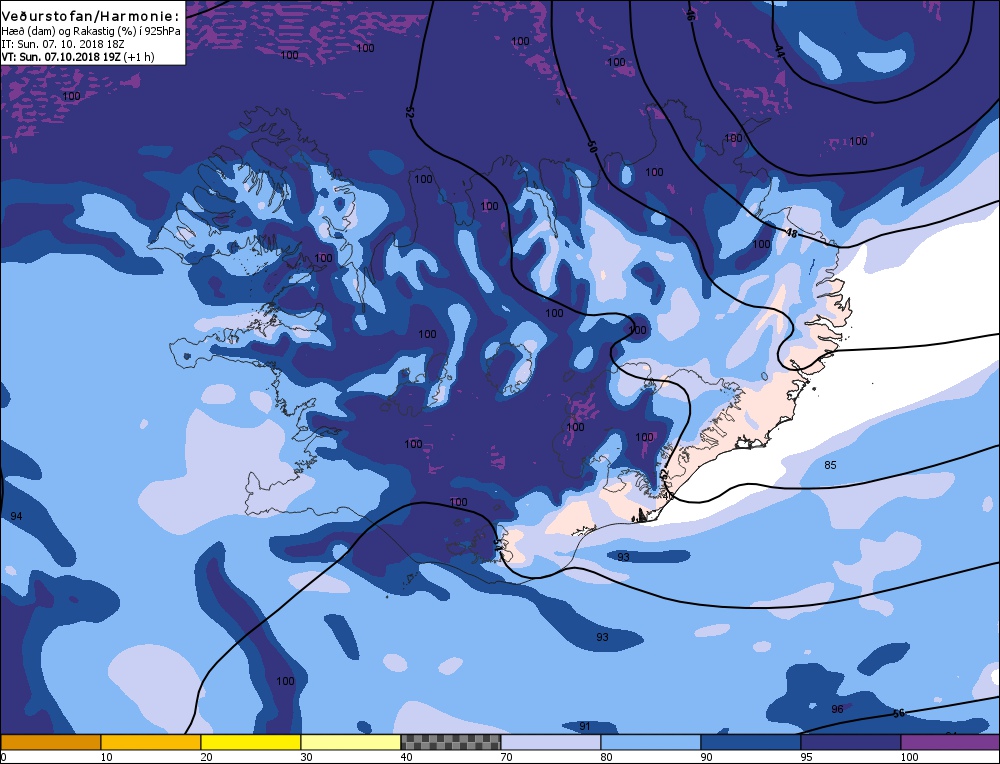Click the humidity value '94' on the map
Viewport: 1000px width, 764px height.
click(x=17, y=516)
